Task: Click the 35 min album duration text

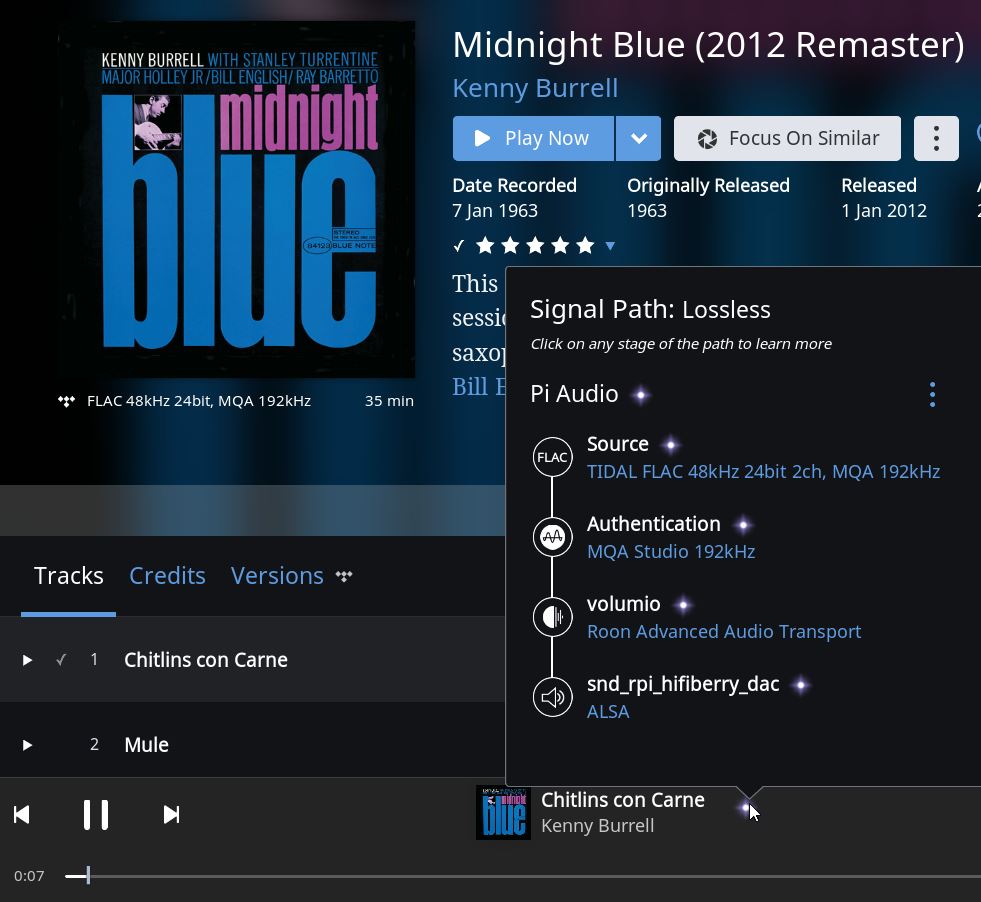Action: pyautogui.click(x=389, y=401)
